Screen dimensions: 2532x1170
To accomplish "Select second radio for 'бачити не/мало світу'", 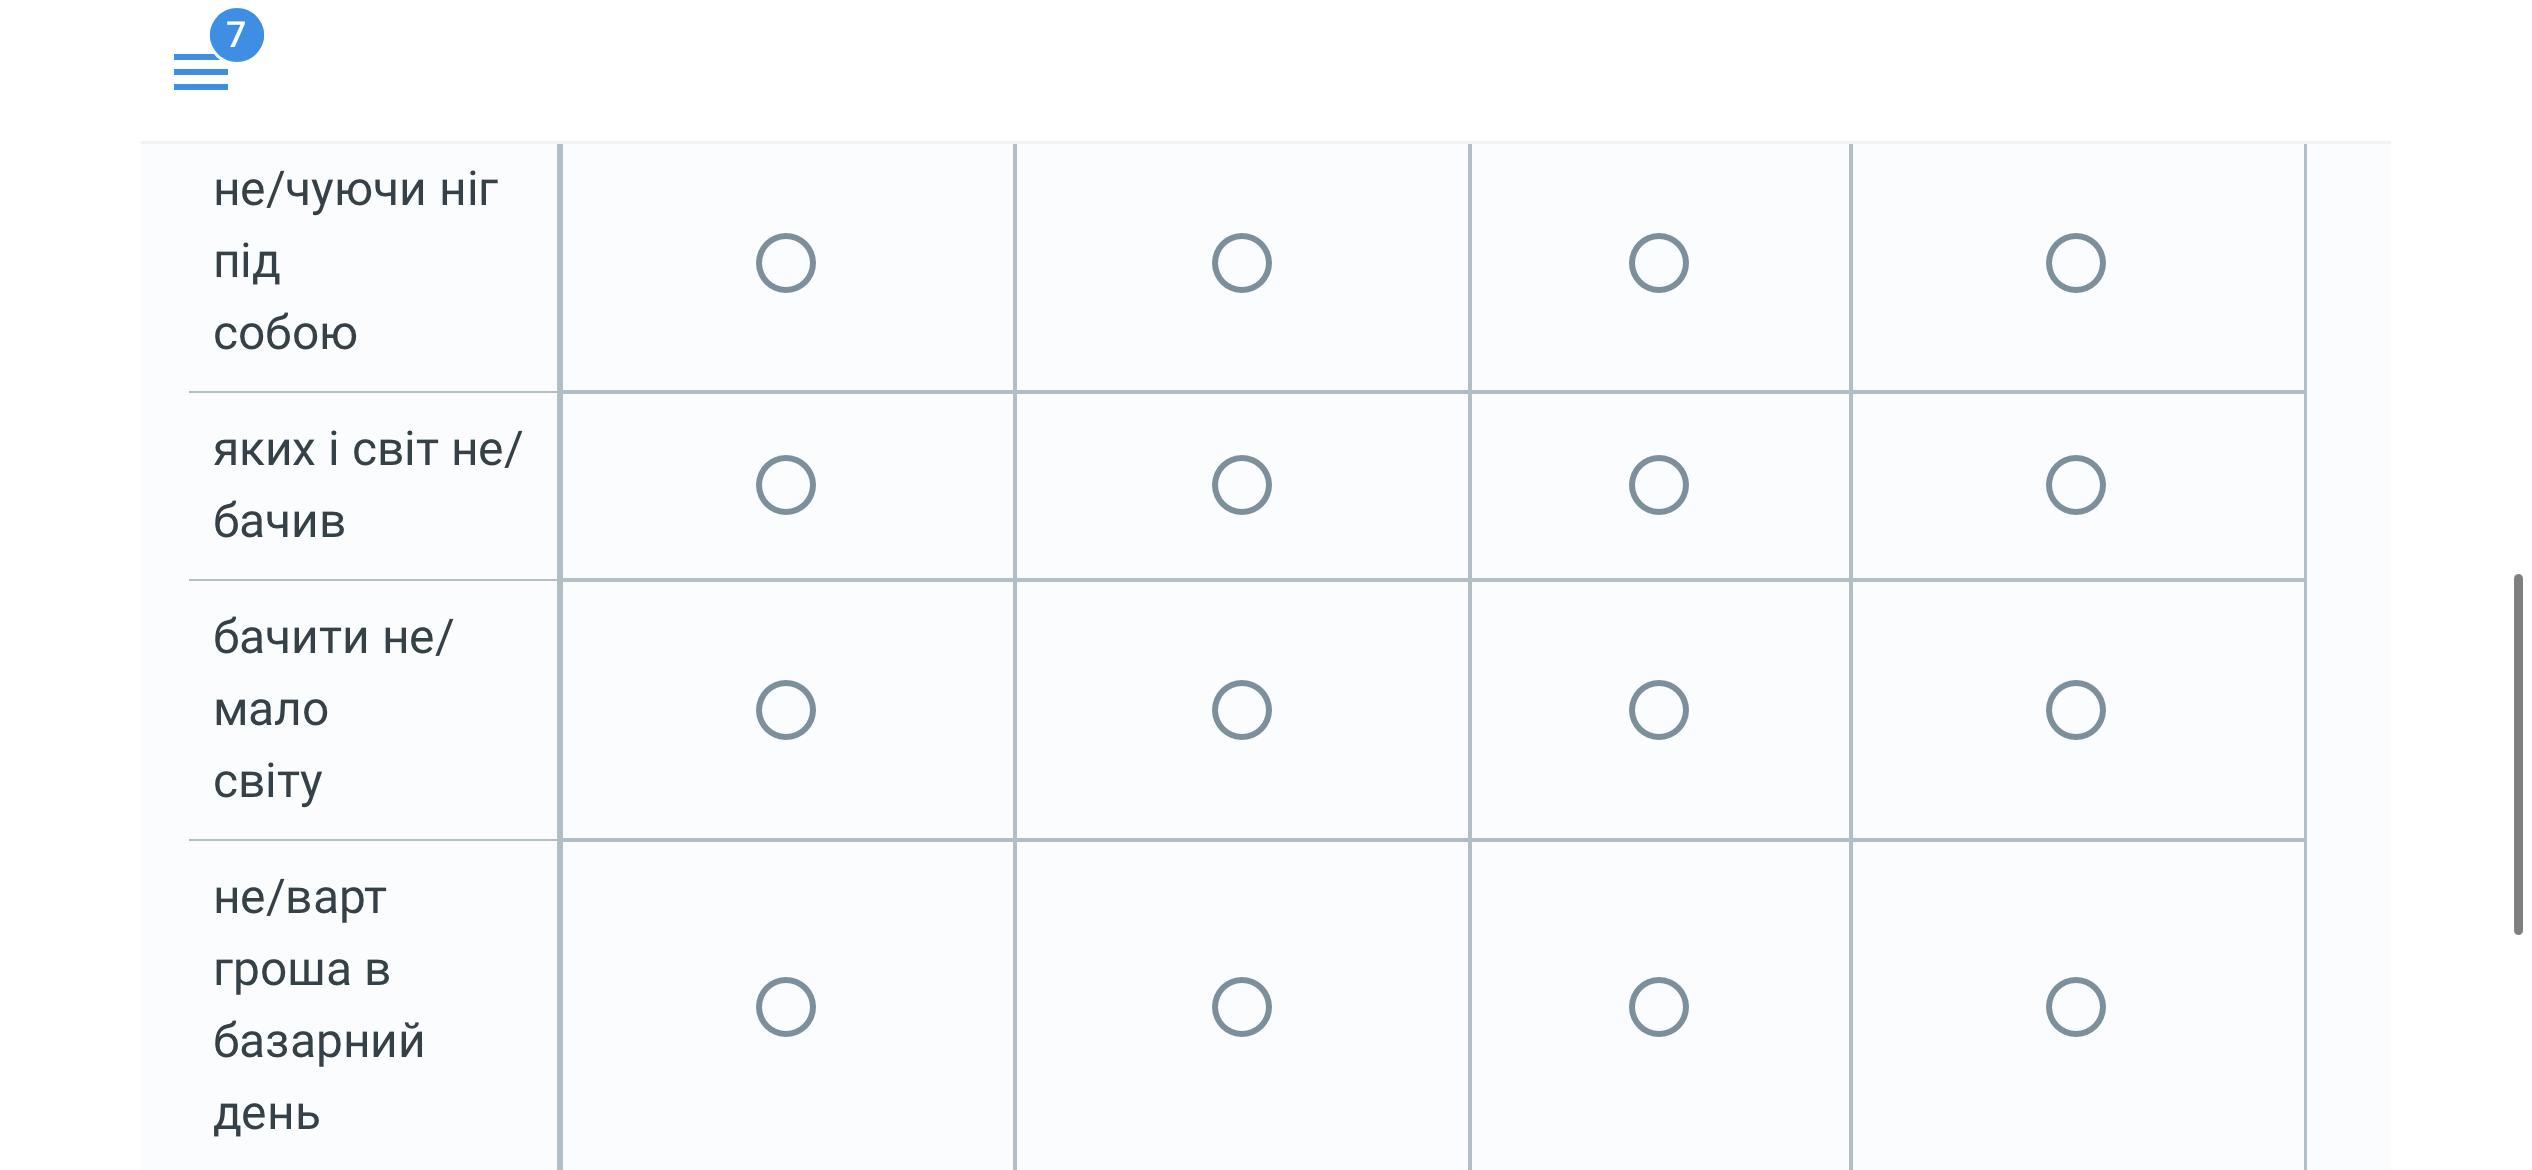I will pyautogui.click(x=1242, y=710).
